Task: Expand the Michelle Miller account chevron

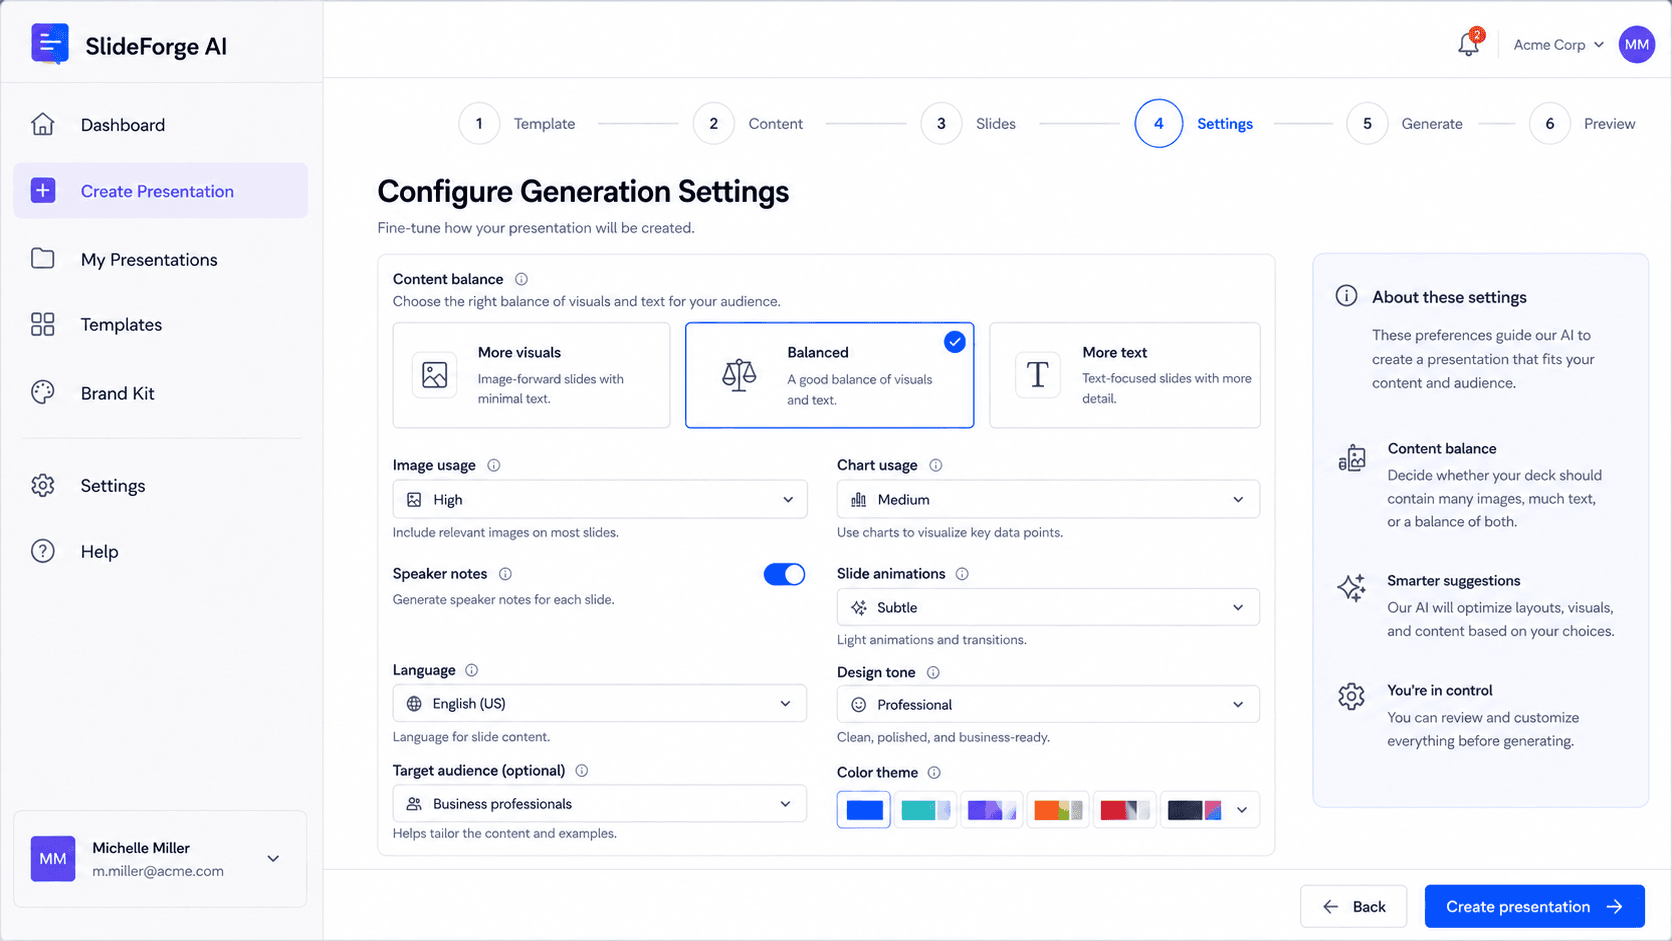Action: (273, 859)
